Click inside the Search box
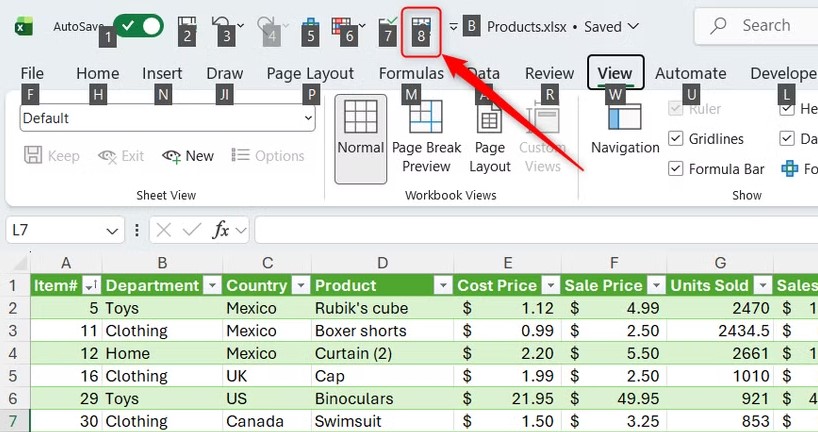The height and width of the screenshot is (432, 818). click(756, 25)
